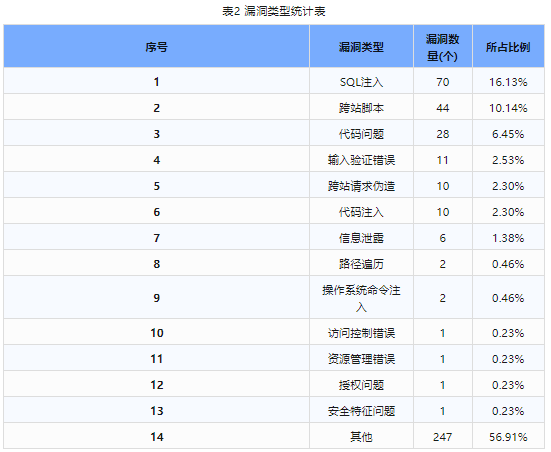Click the count value 247
The height and width of the screenshot is (452, 551).
[443, 437]
